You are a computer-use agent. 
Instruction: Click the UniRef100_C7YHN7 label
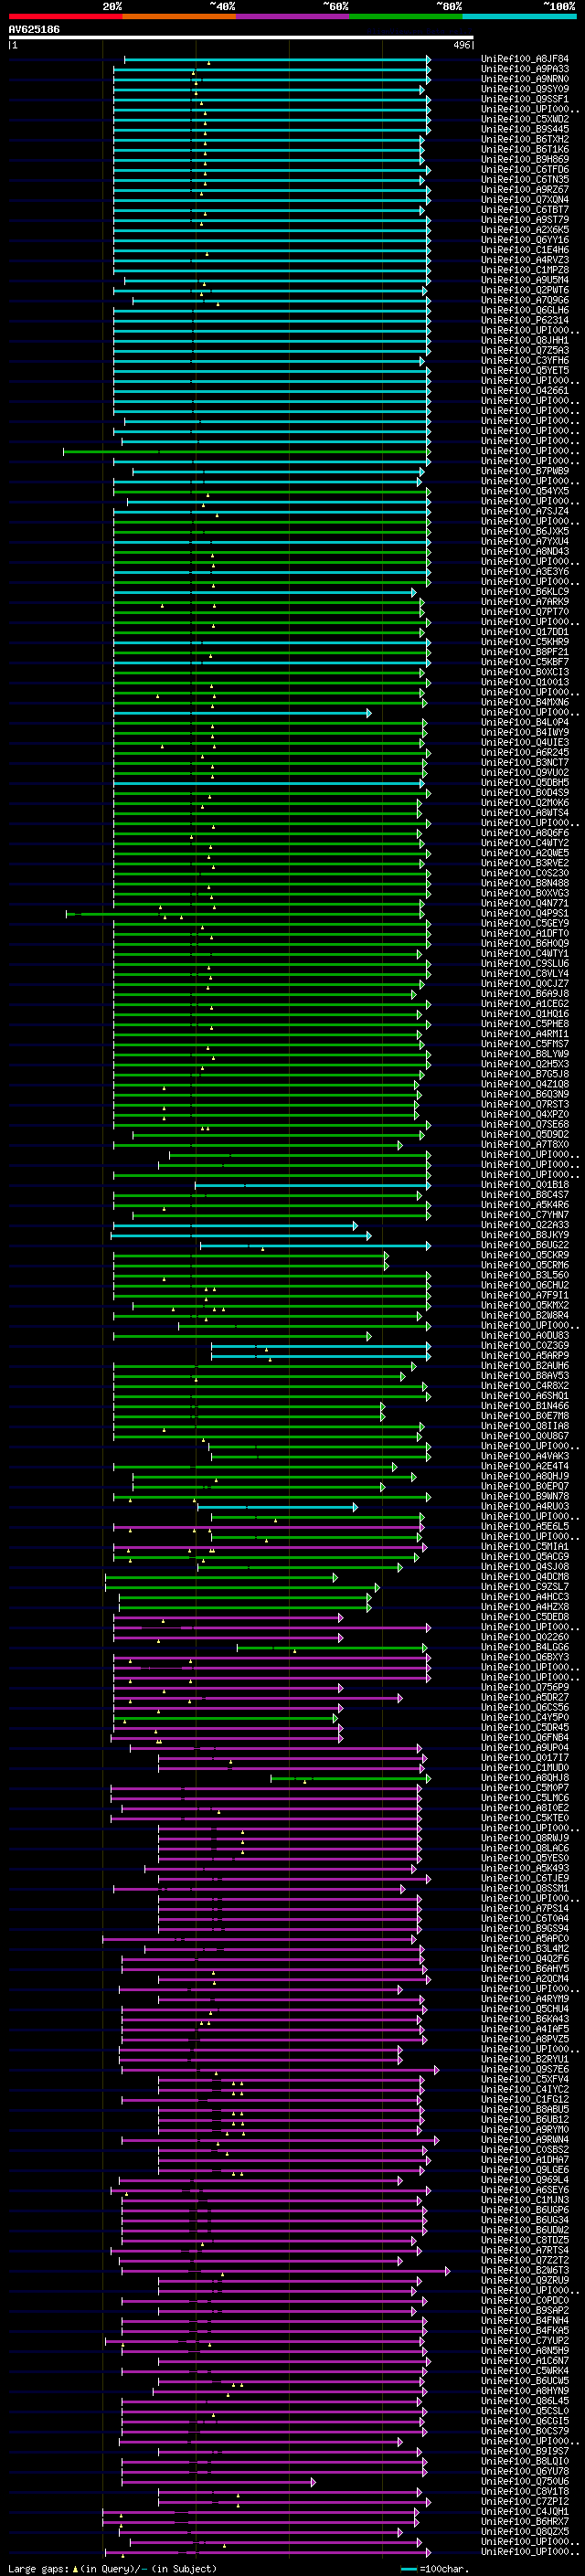point(525,1215)
